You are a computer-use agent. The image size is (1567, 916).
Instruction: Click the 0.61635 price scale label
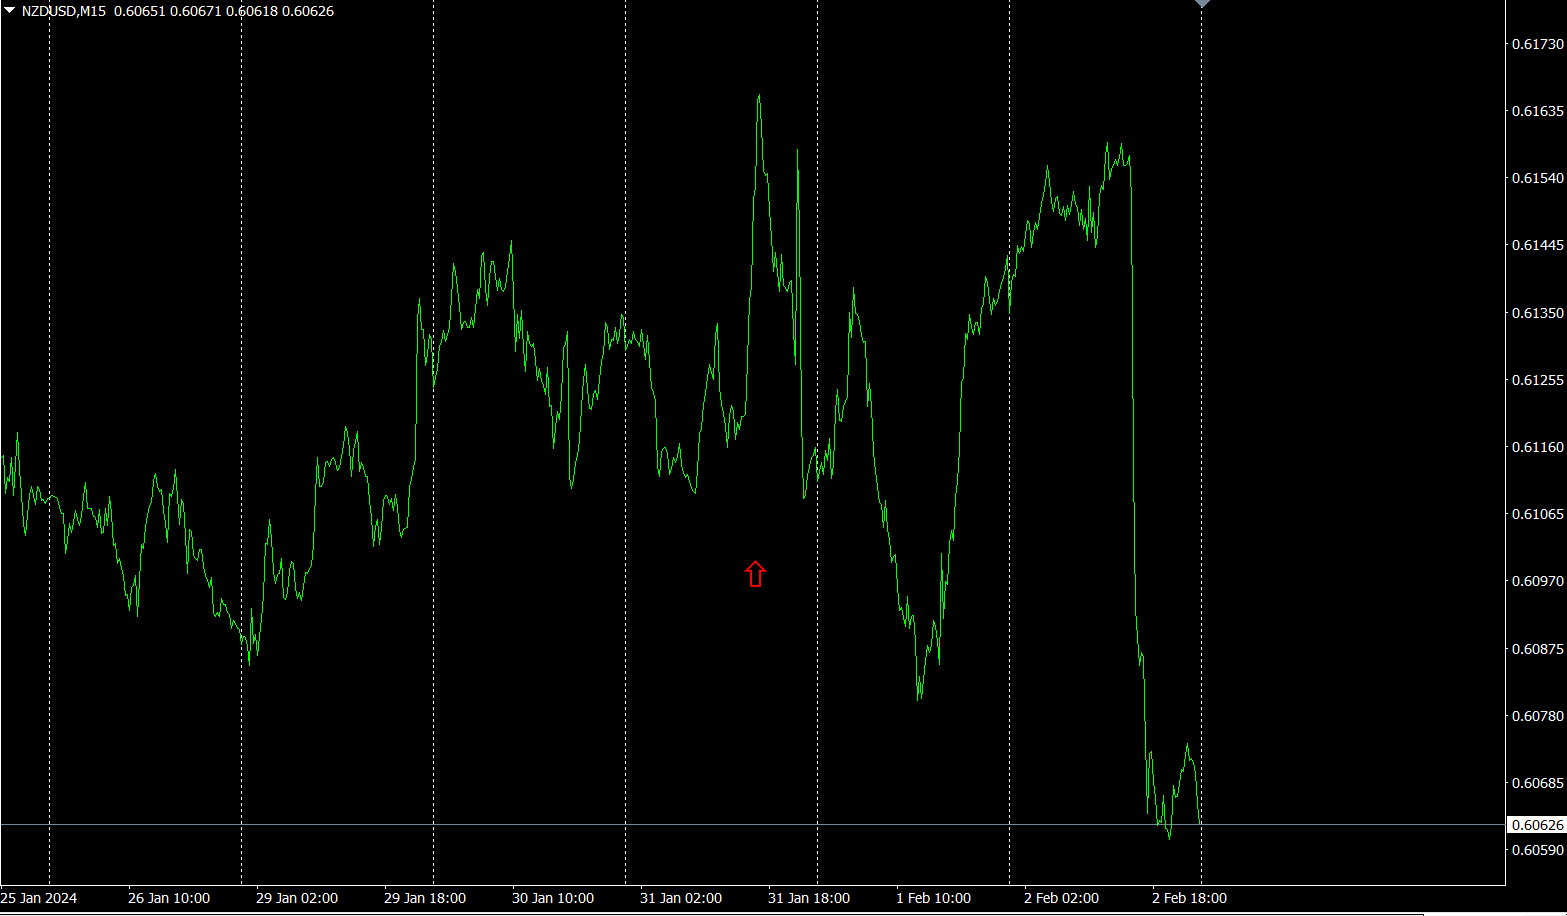pos(1537,111)
